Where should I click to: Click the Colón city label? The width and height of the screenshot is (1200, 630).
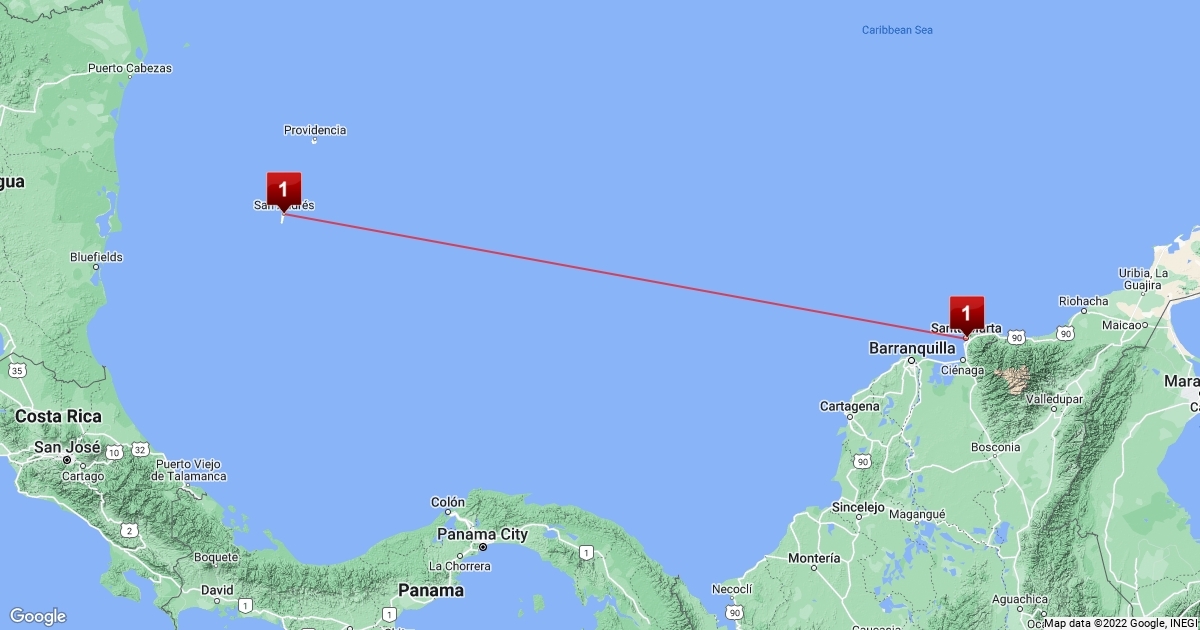(448, 502)
